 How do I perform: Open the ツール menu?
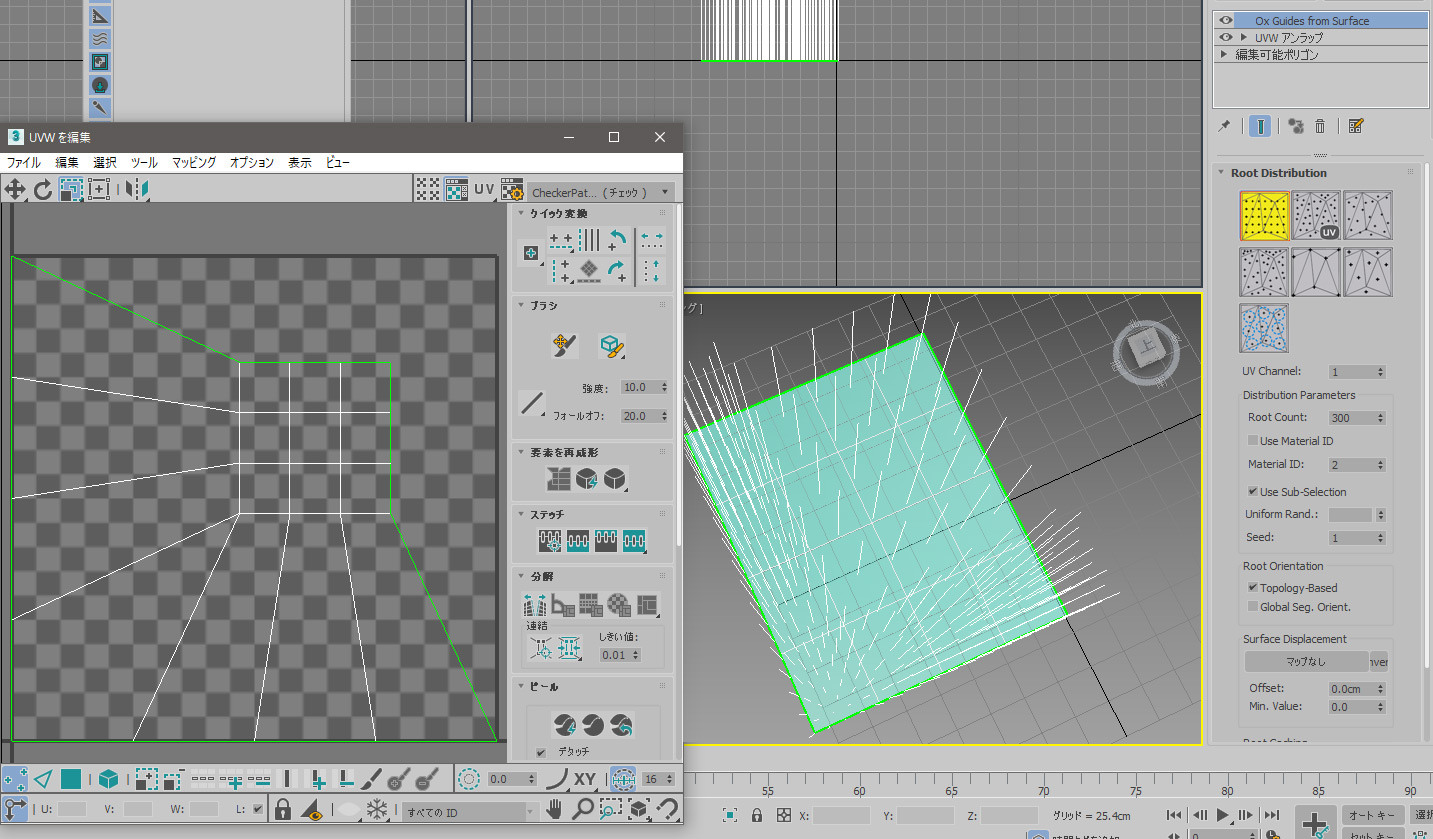[x=144, y=162]
